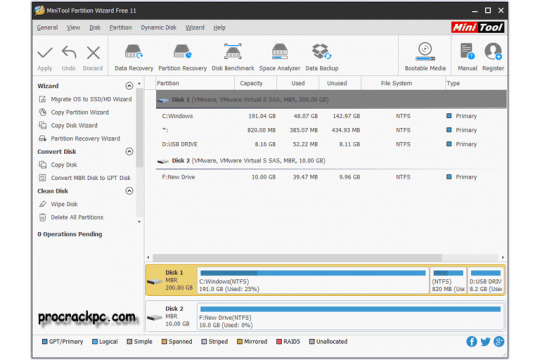The image size is (540, 360).
Task: Click the sidebar scroll-up arrow
Action: (139, 84)
